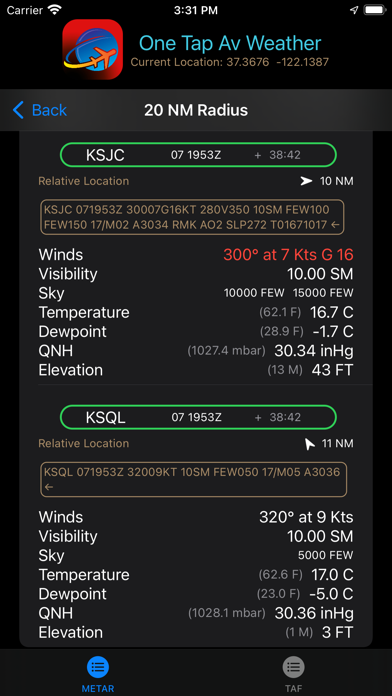
Task: Tap KSQL dewpoint value -5.0 C
Action: coord(331,594)
